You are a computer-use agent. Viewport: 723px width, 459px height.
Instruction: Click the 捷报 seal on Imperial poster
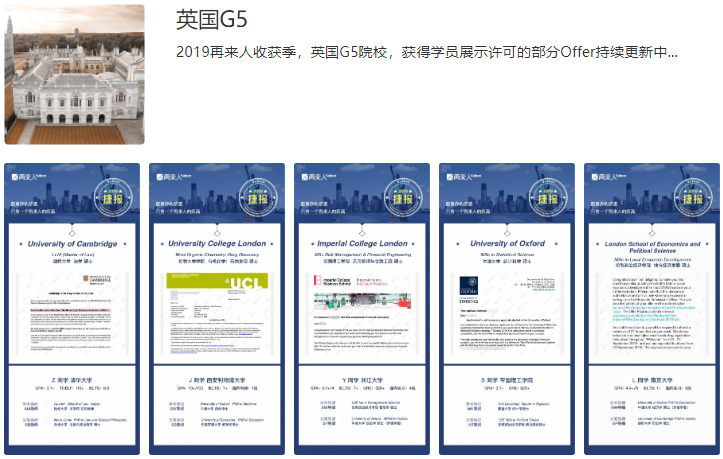point(403,197)
